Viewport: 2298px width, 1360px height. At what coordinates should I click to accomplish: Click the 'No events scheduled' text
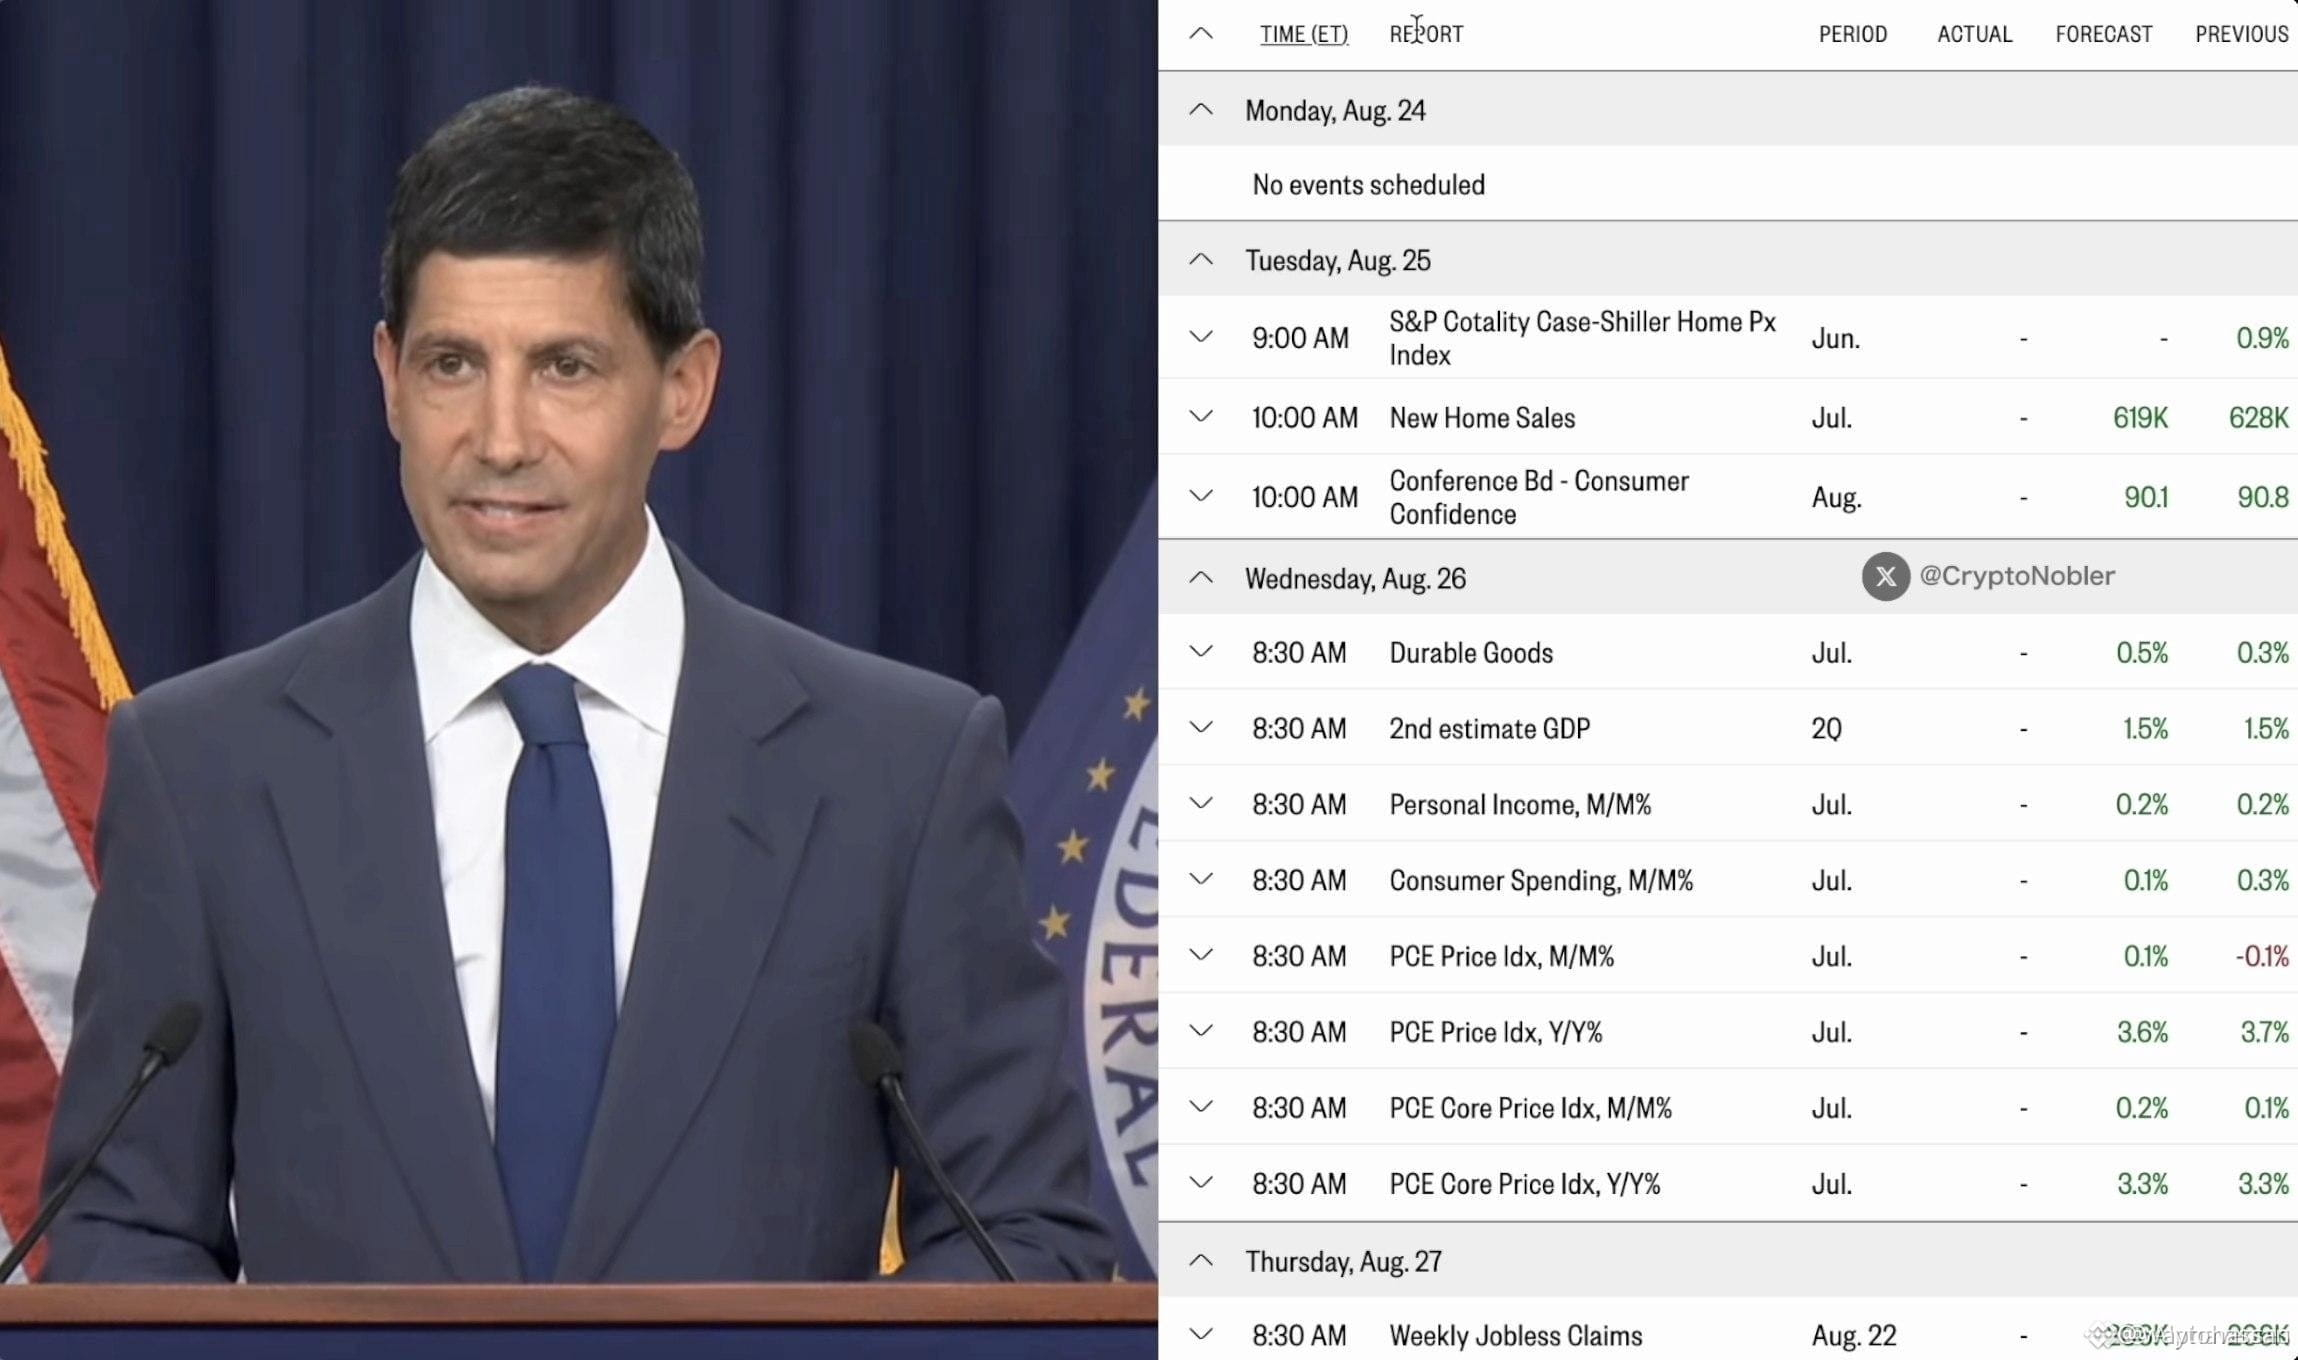[1369, 185]
